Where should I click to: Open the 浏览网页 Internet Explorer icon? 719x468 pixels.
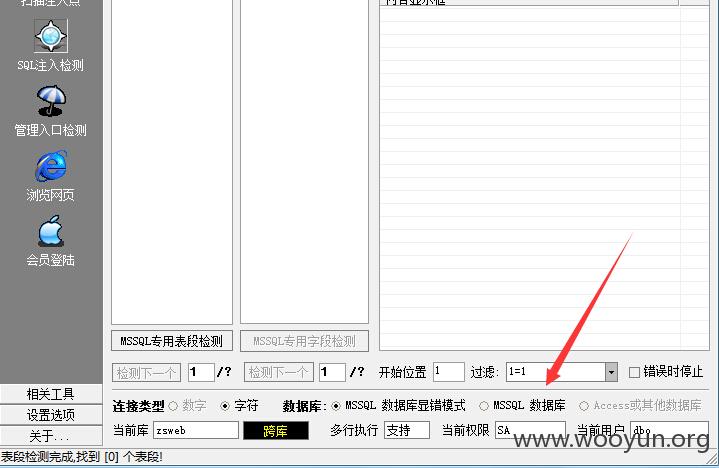pyautogui.click(x=51, y=165)
